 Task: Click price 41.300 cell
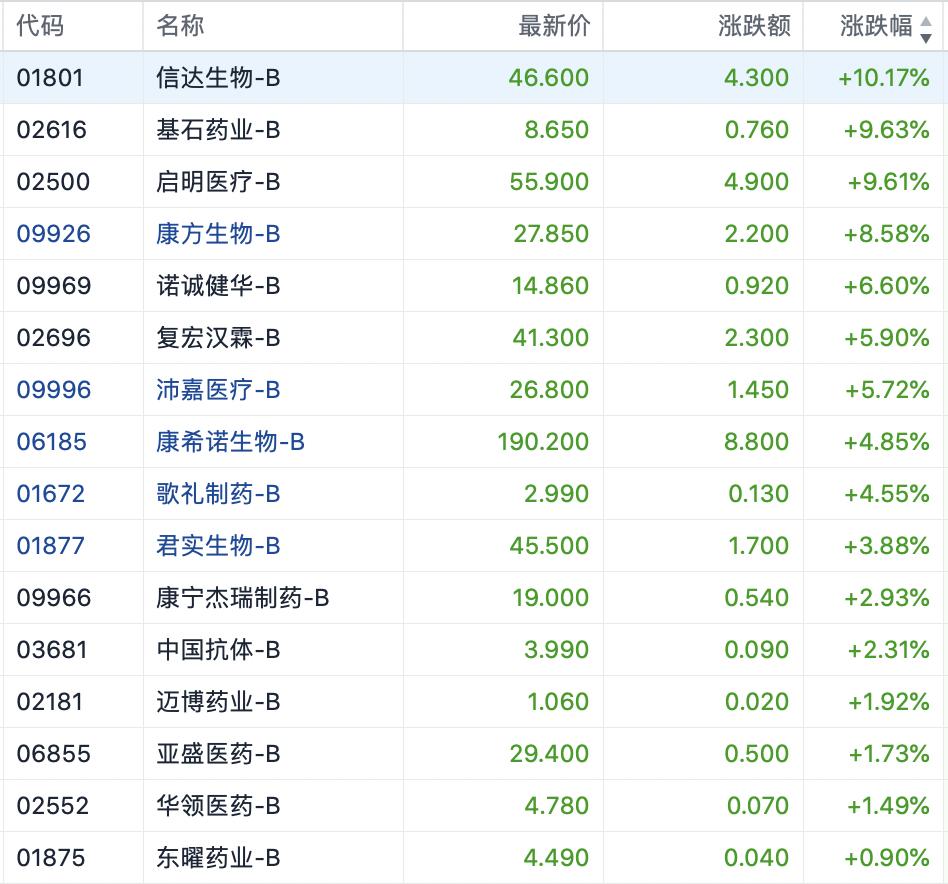(x=550, y=338)
